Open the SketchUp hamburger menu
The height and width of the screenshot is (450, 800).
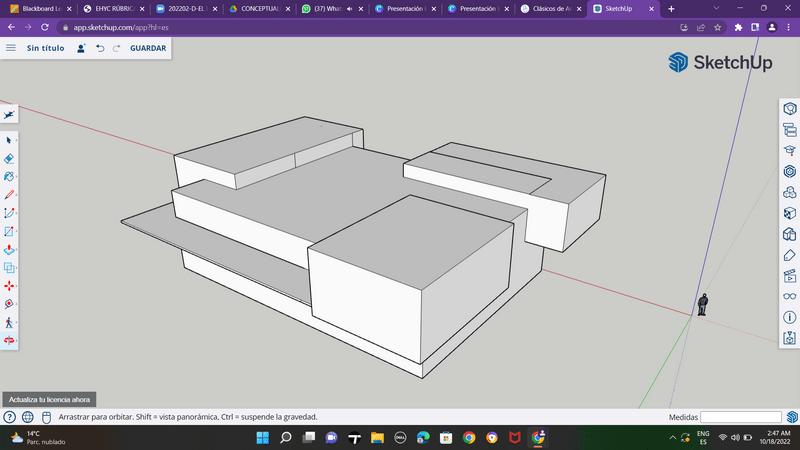(11, 48)
